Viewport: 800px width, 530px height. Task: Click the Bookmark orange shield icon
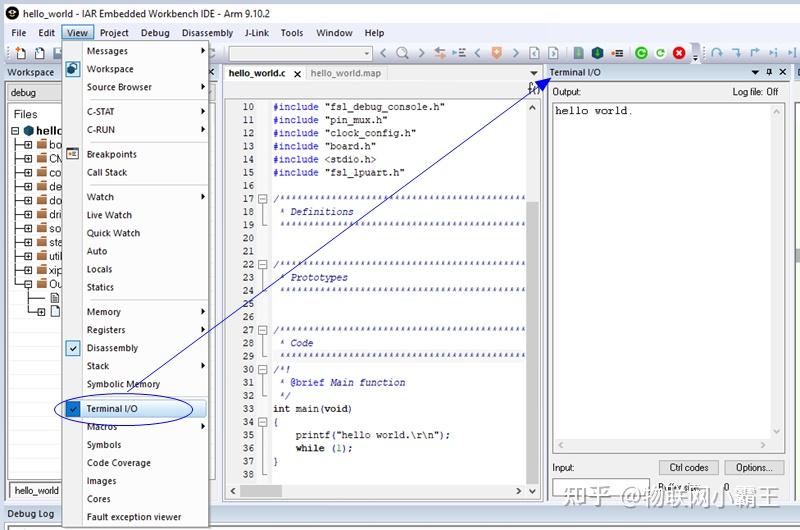[496, 53]
